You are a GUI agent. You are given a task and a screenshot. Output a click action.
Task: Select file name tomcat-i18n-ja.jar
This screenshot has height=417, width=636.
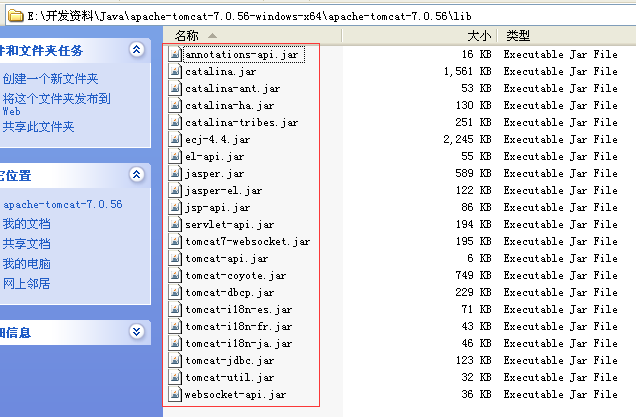point(238,344)
